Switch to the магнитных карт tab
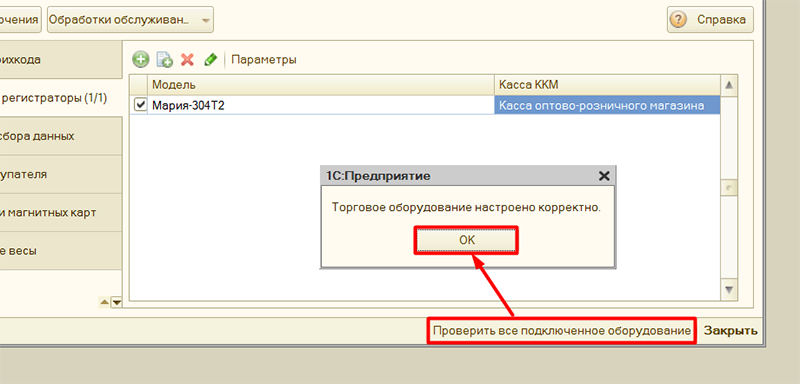The height and width of the screenshot is (384, 800). [61, 213]
